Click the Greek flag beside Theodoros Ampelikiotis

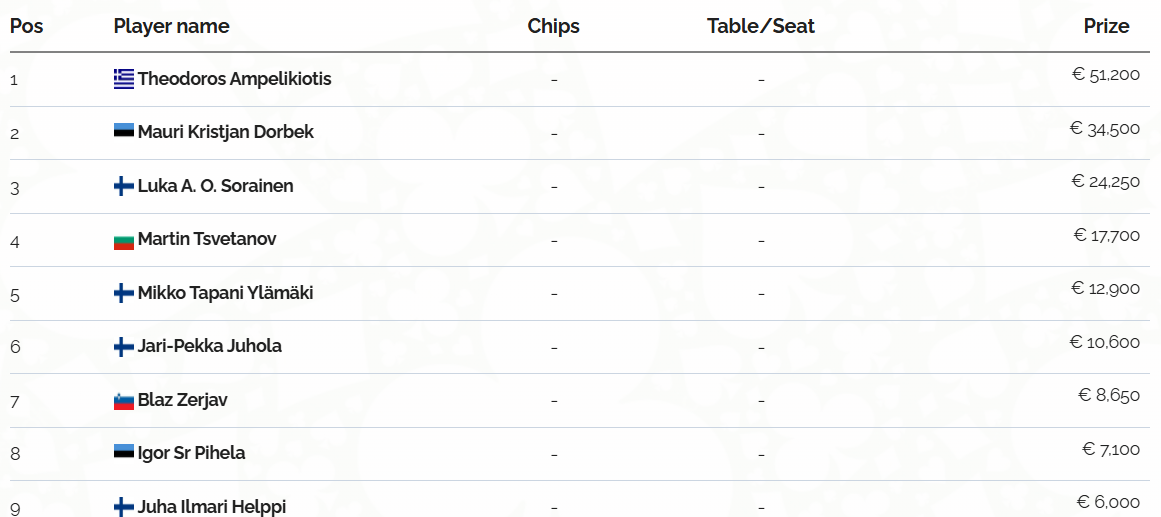pos(124,79)
